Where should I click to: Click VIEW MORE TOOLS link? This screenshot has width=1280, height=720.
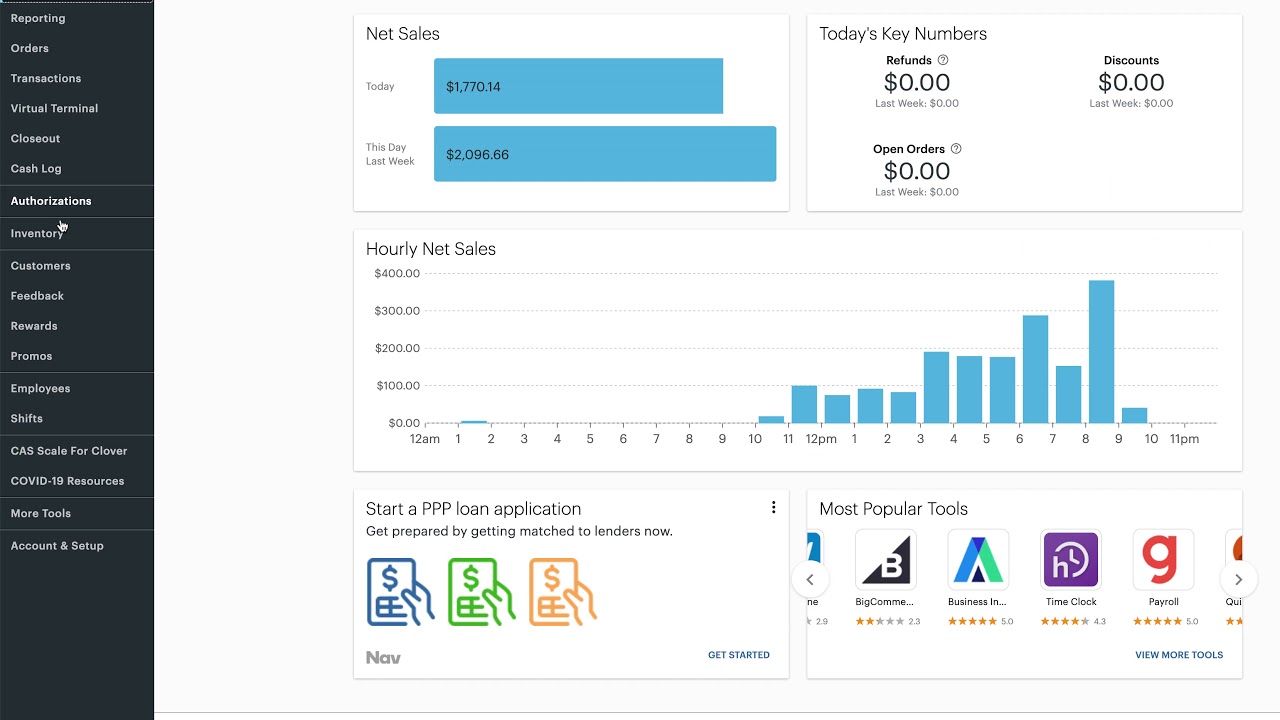pos(1178,655)
